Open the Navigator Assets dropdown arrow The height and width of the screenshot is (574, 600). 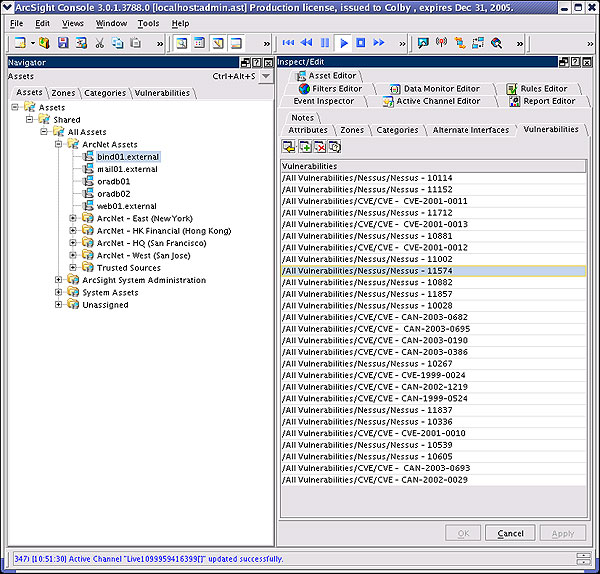[266, 76]
